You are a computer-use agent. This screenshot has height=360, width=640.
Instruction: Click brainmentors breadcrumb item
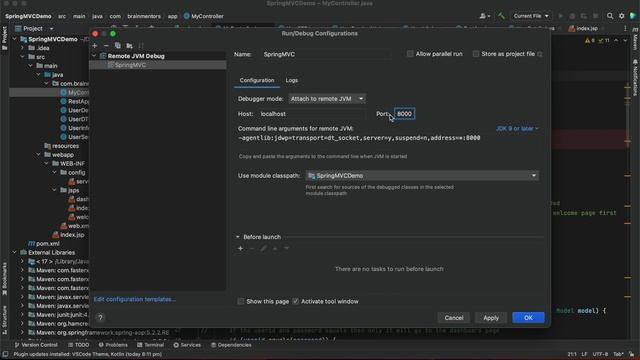[144, 16]
